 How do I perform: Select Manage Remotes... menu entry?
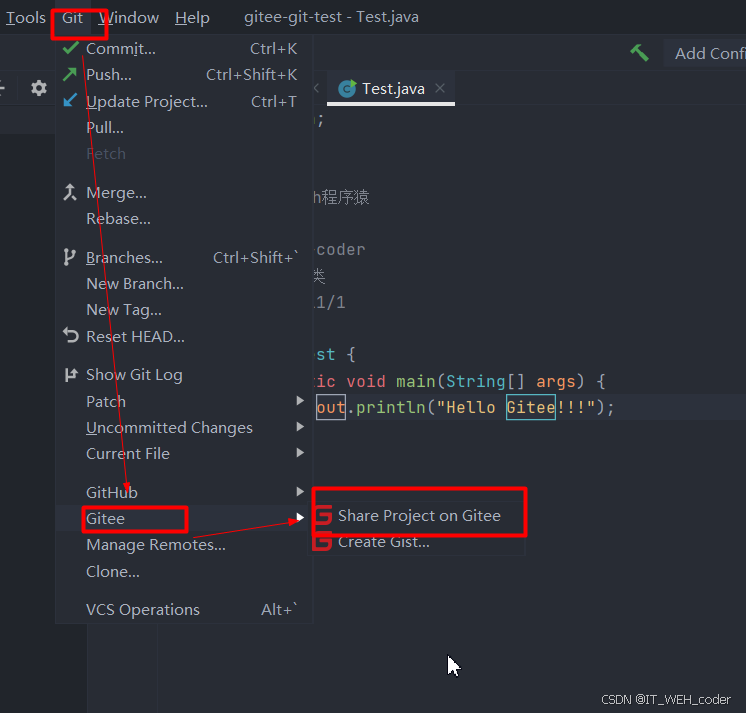184,545
